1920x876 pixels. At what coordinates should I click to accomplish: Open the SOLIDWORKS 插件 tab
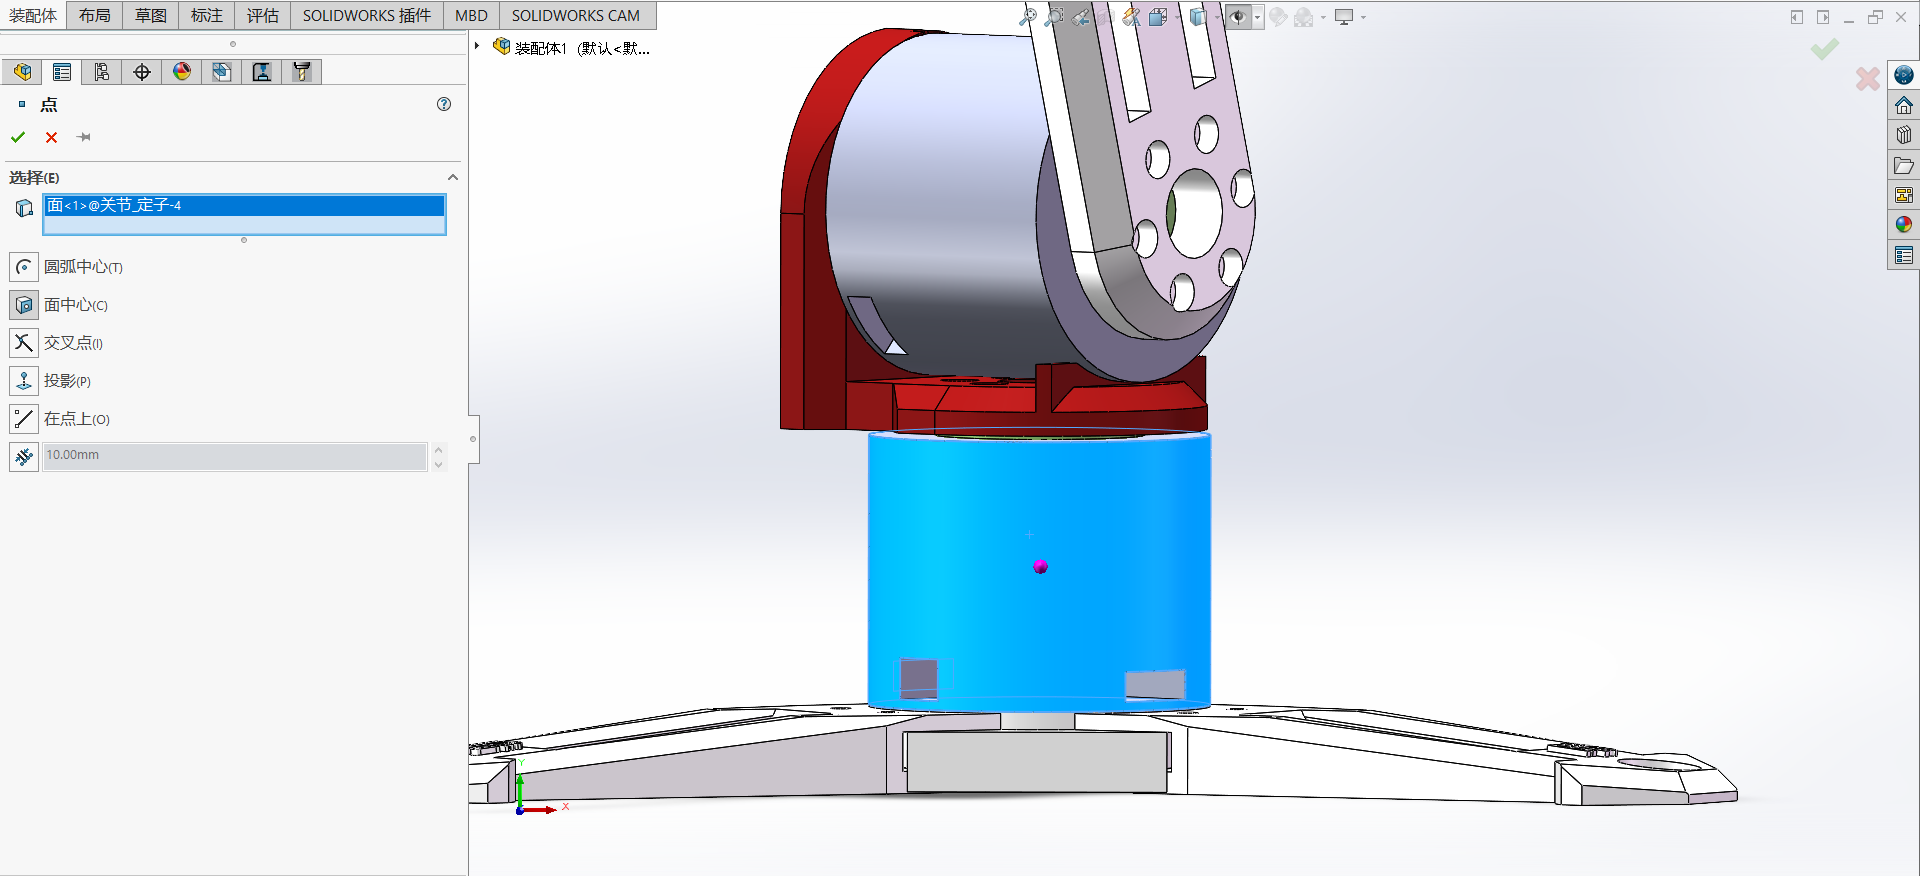click(367, 15)
